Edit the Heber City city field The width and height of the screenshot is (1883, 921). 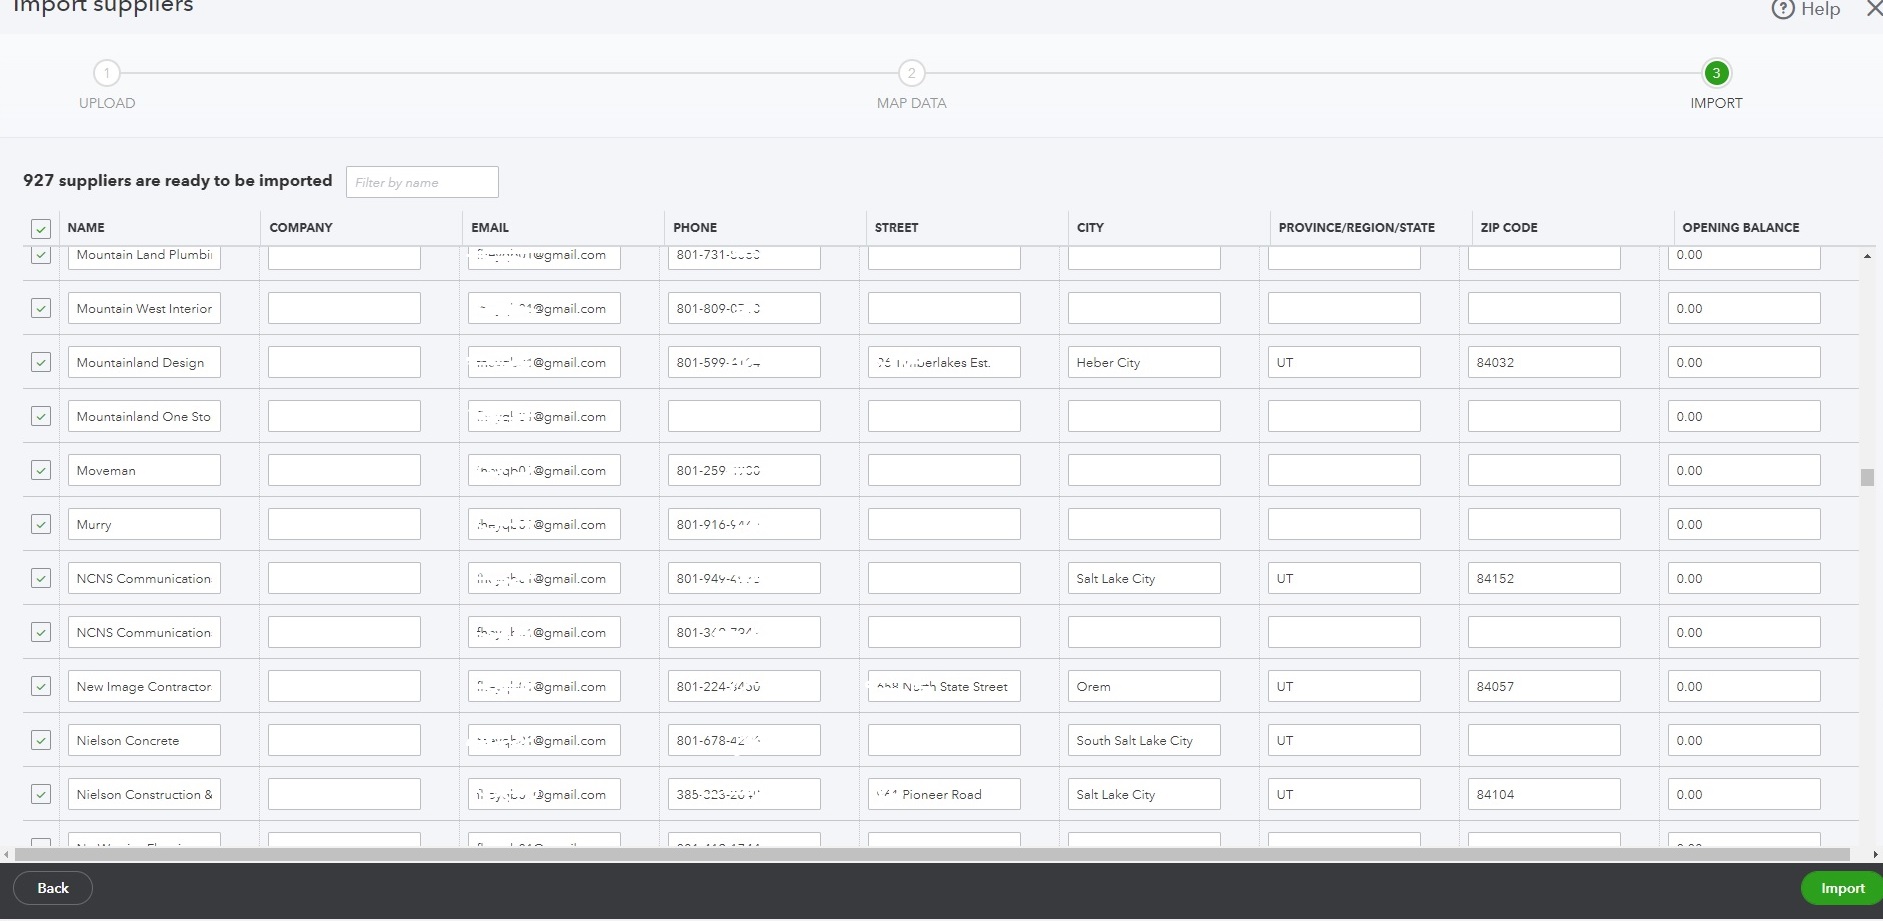click(x=1144, y=362)
